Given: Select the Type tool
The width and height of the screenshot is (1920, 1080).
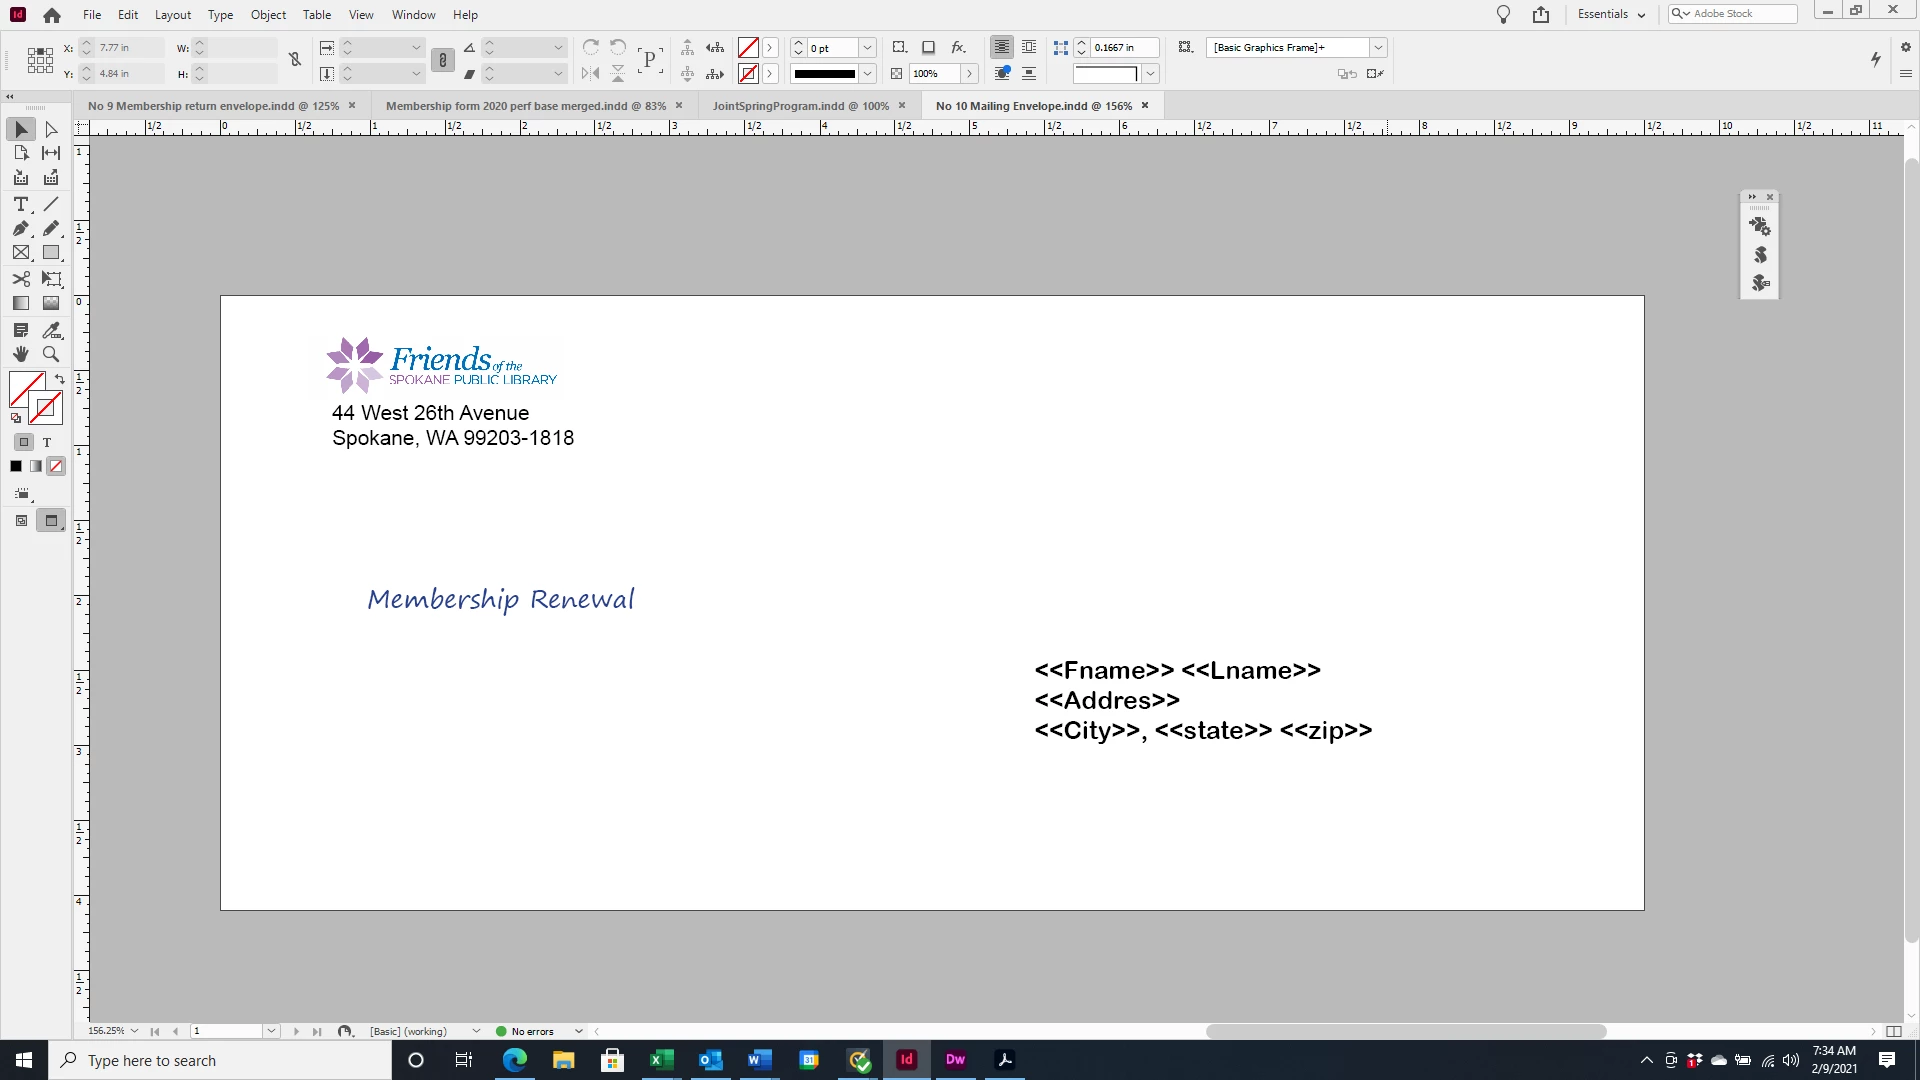Looking at the screenshot, I should tap(20, 204).
